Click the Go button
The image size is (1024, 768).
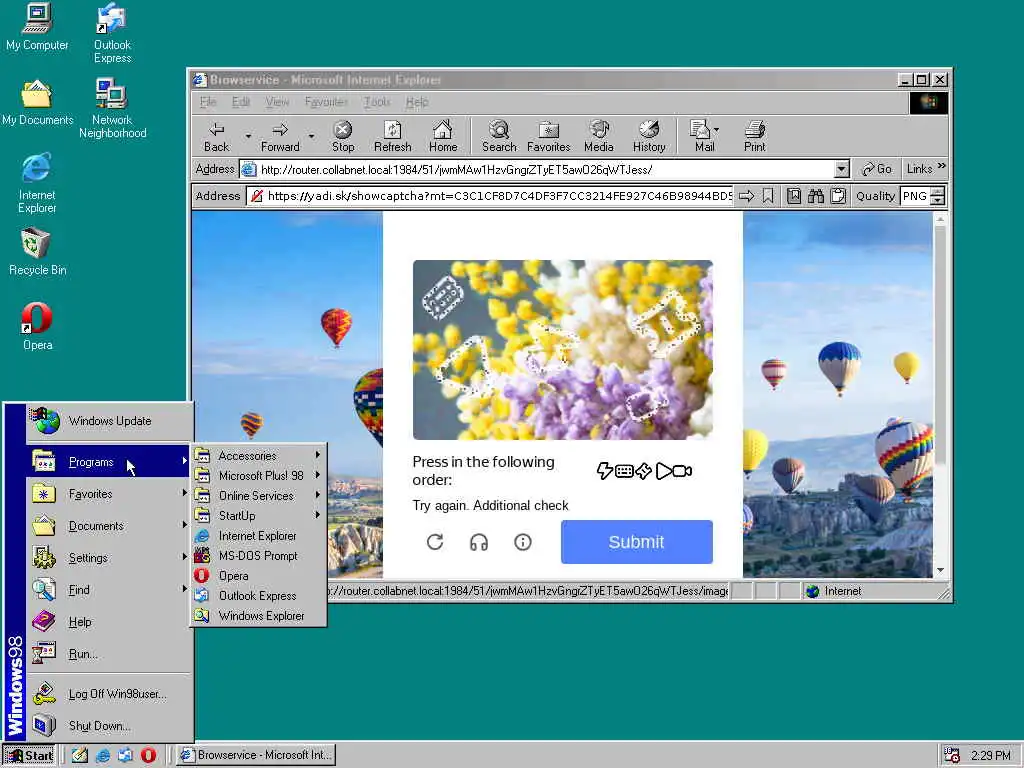pos(876,169)
